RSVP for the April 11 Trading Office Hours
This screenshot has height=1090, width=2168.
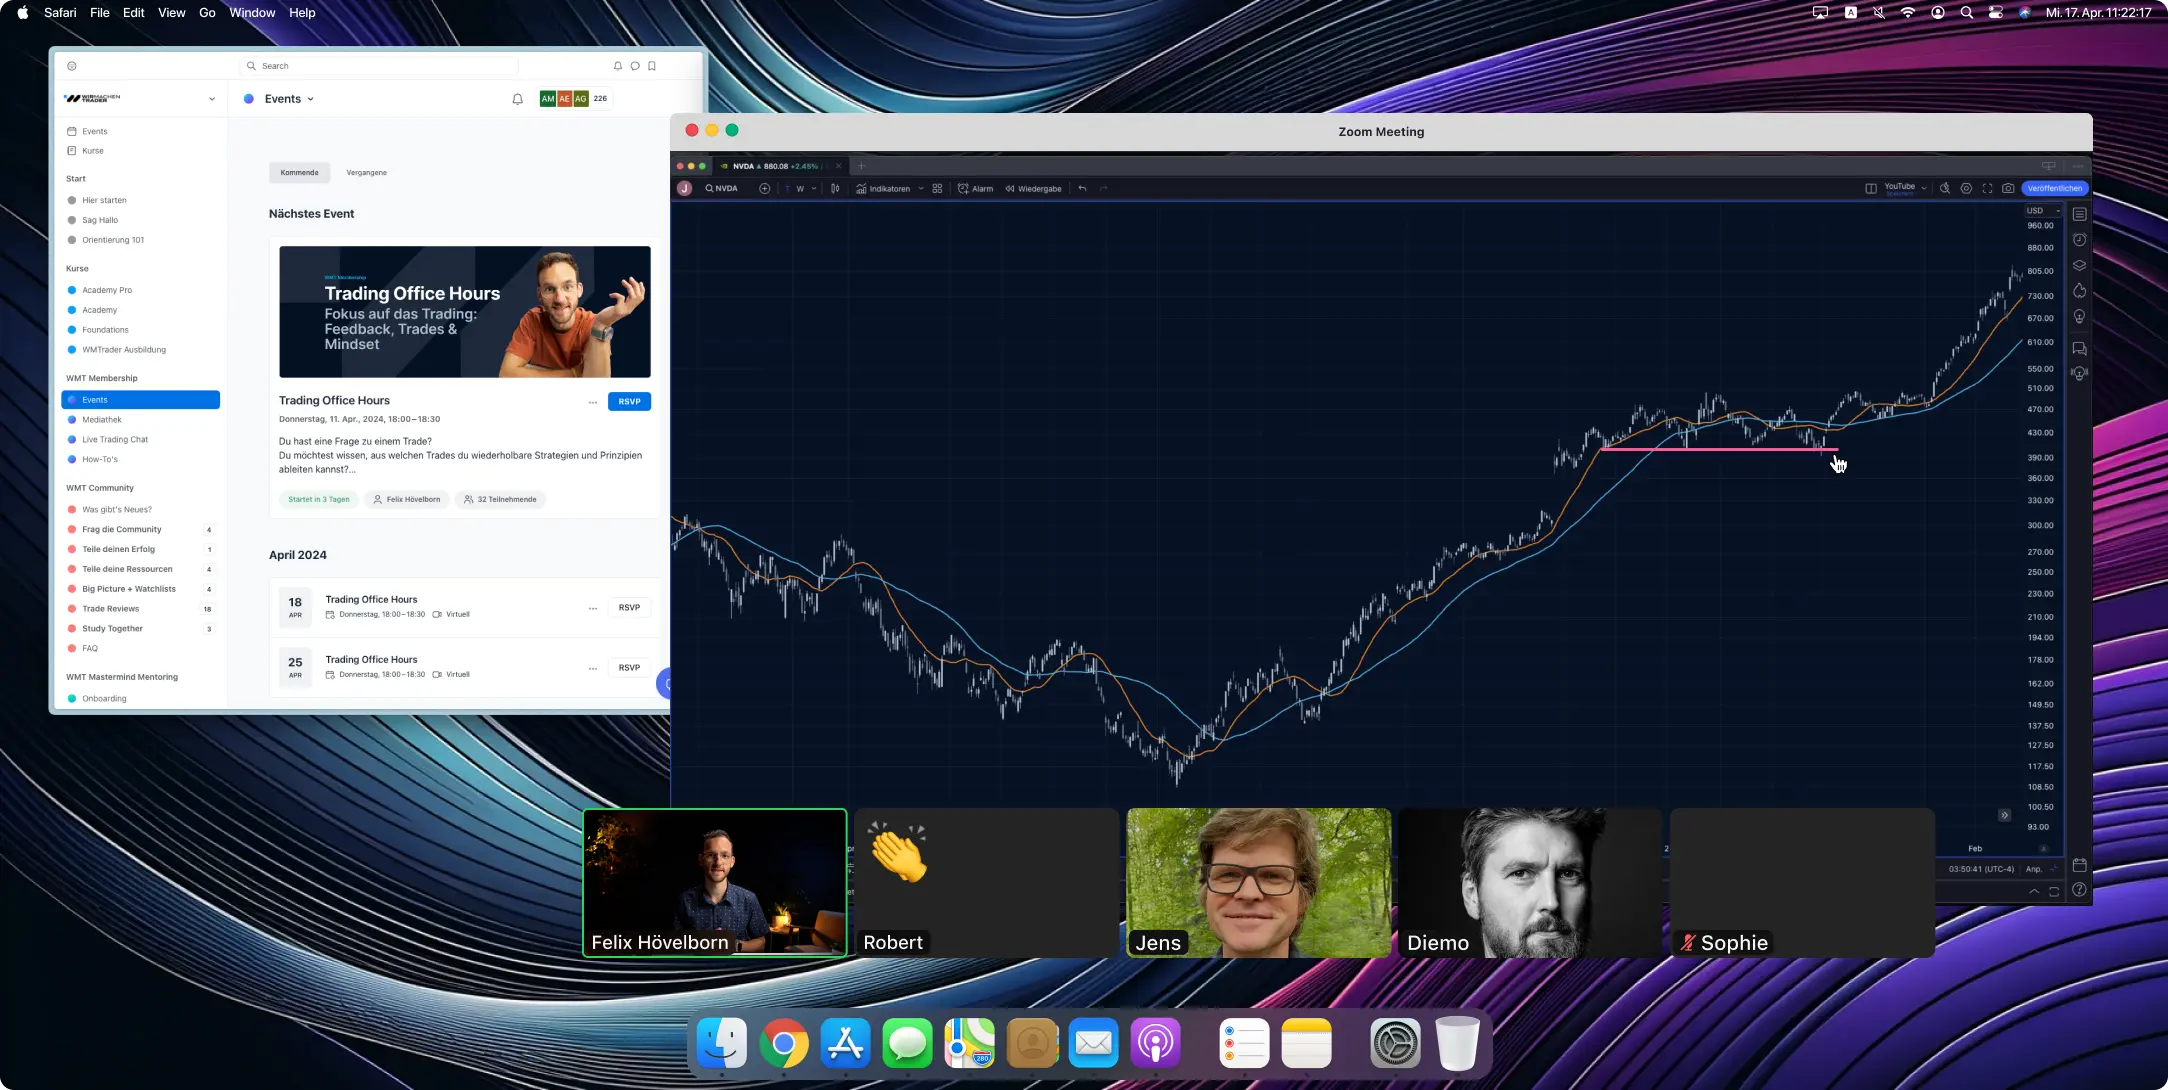point(629,402)
